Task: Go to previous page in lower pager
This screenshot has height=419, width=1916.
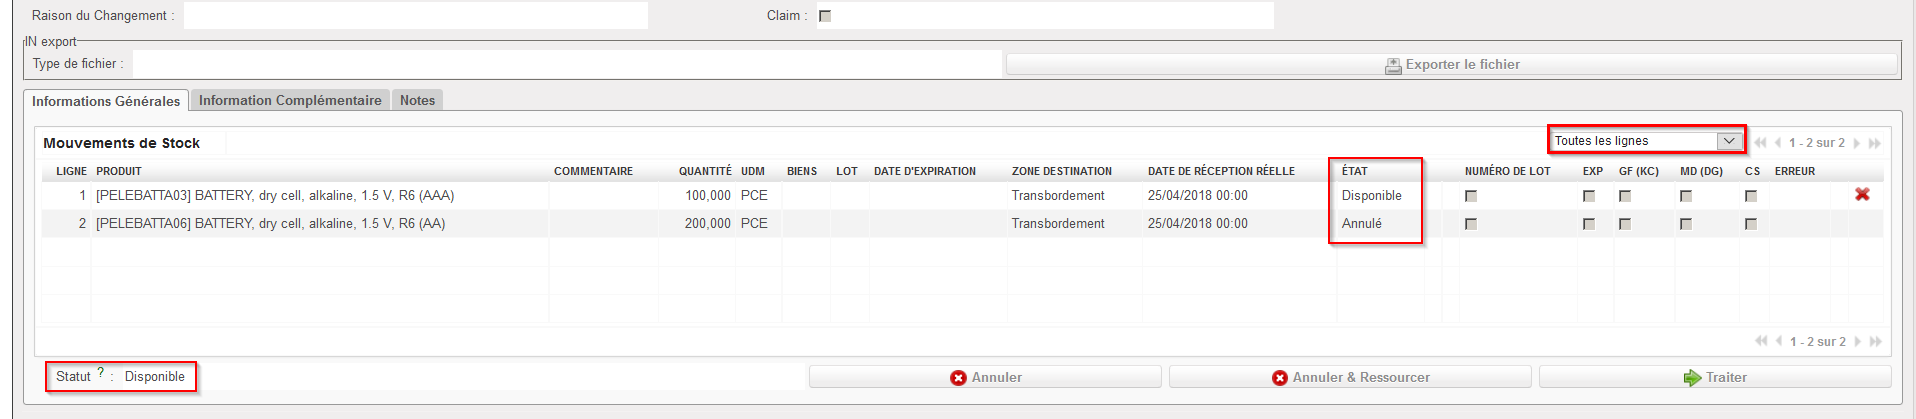Action: pos(1778,342)
